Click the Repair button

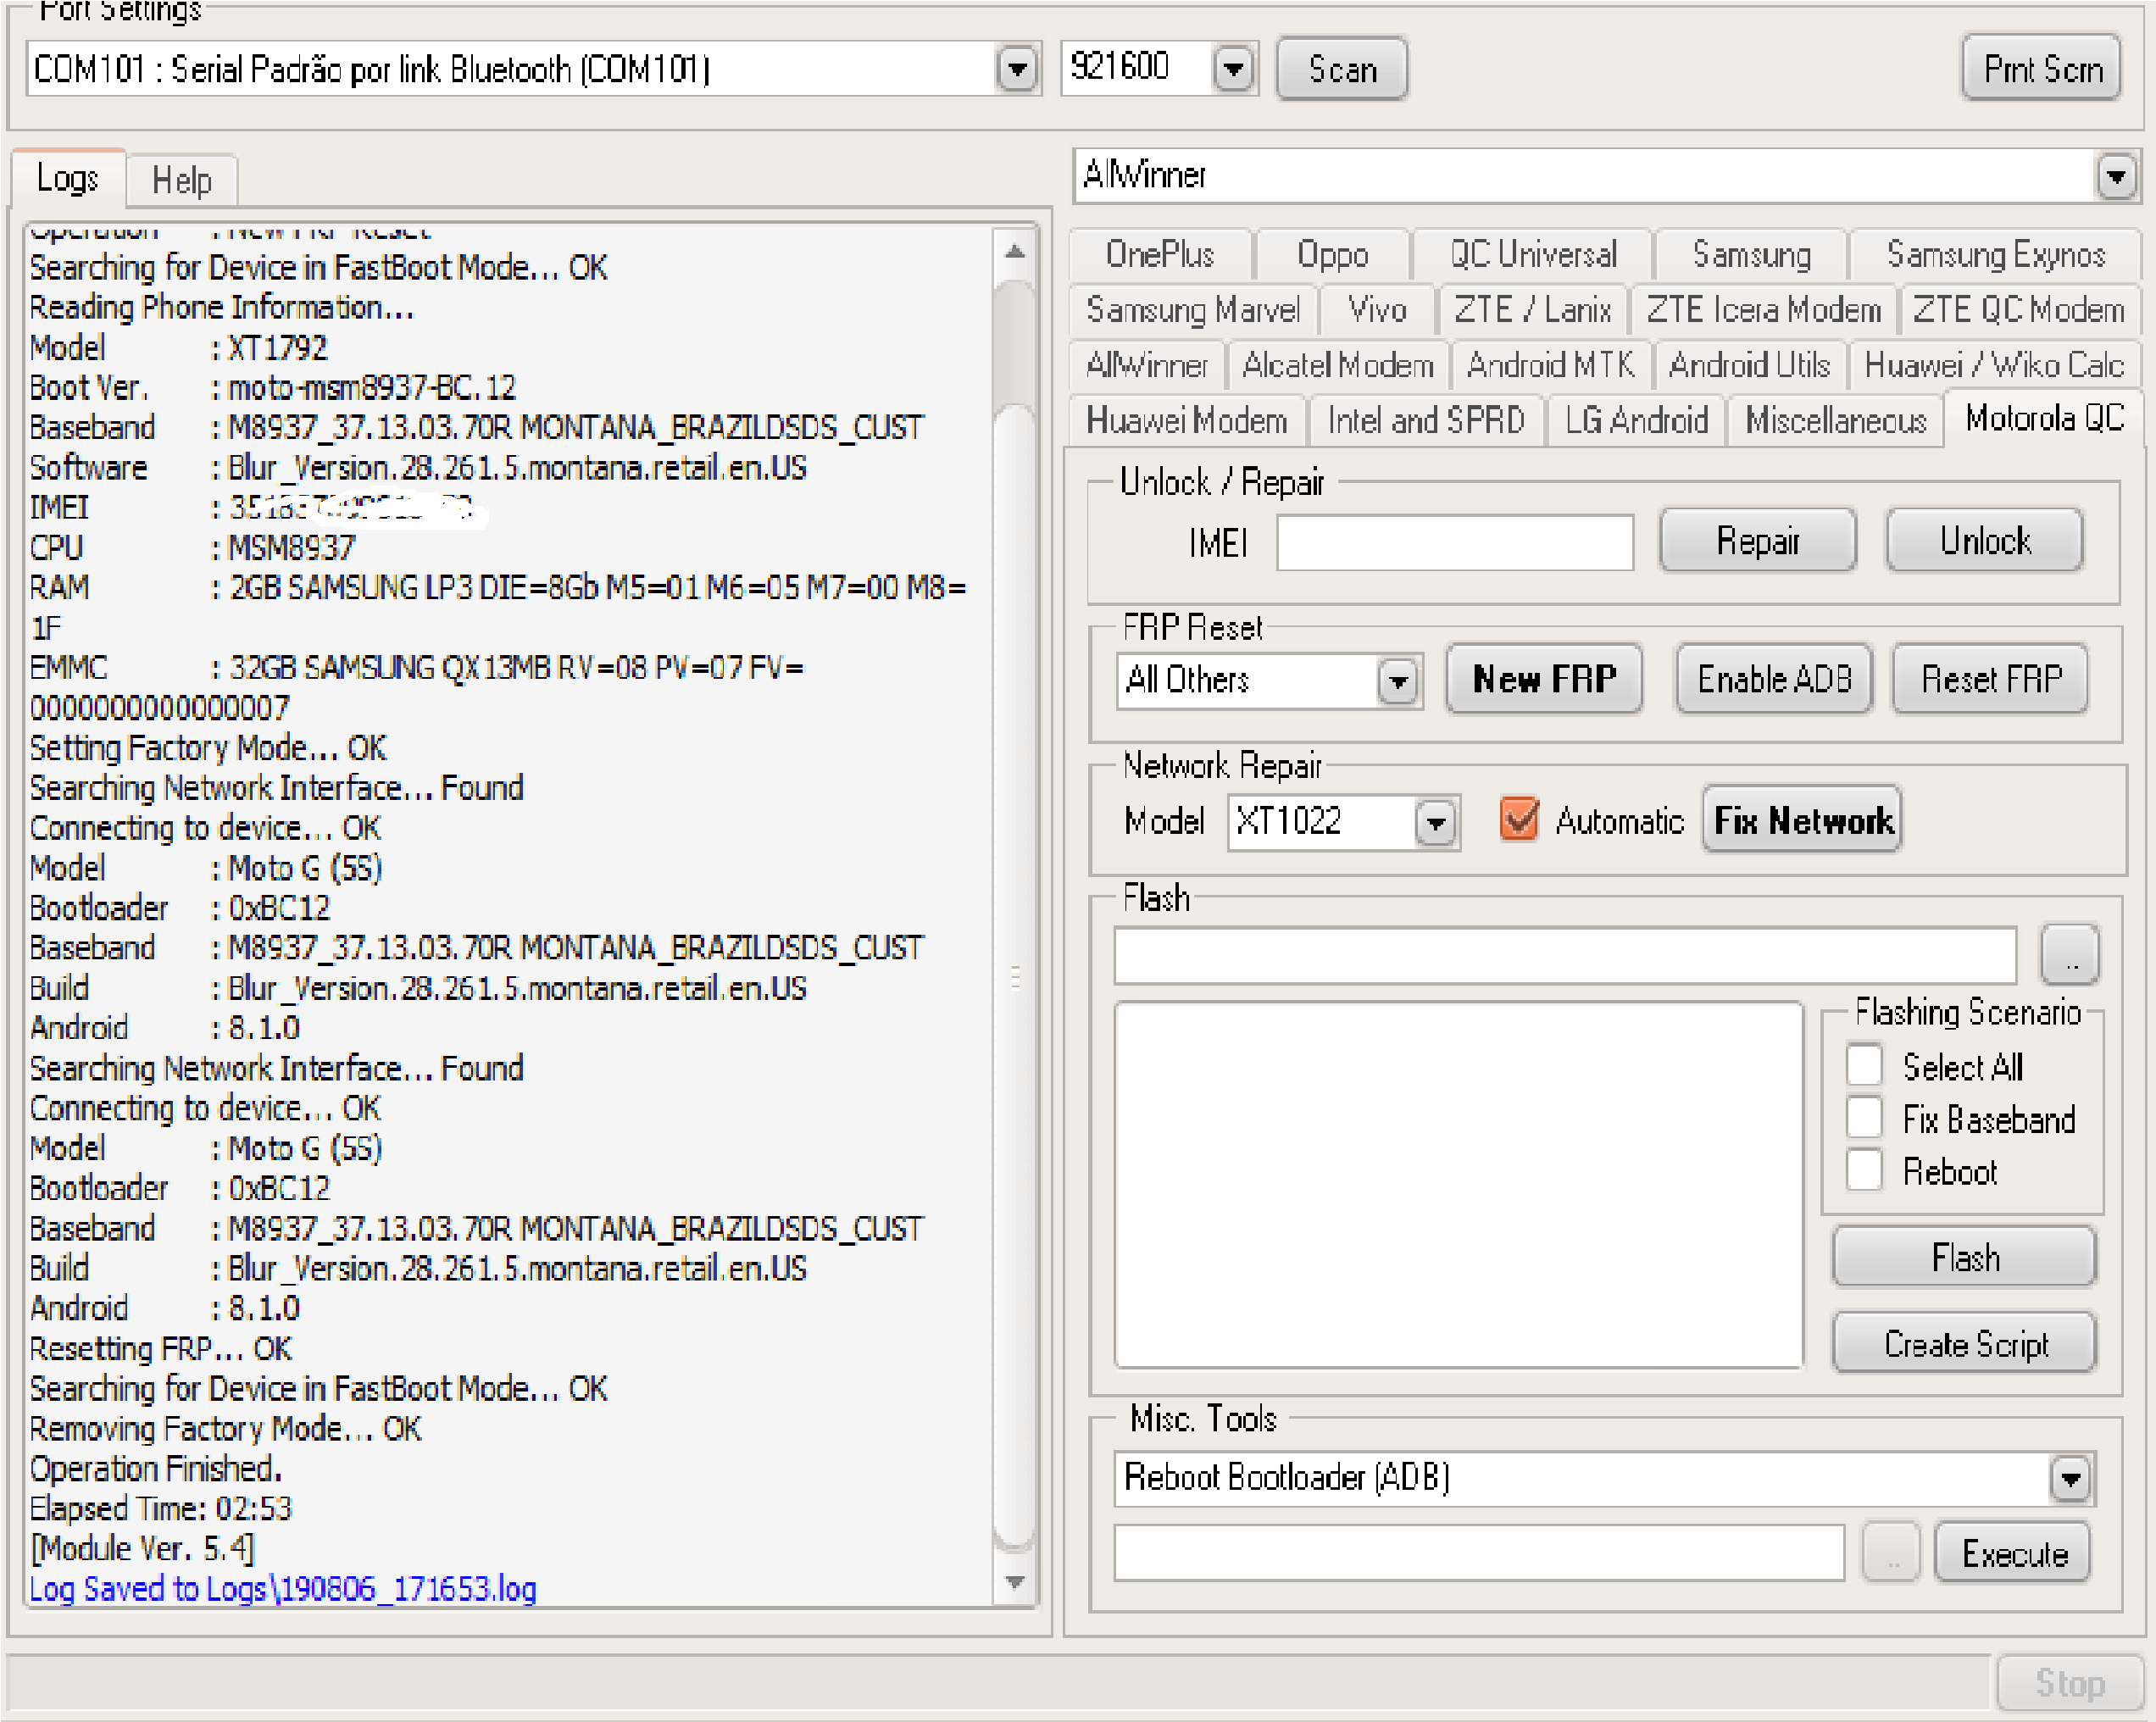click(1758, 541)
